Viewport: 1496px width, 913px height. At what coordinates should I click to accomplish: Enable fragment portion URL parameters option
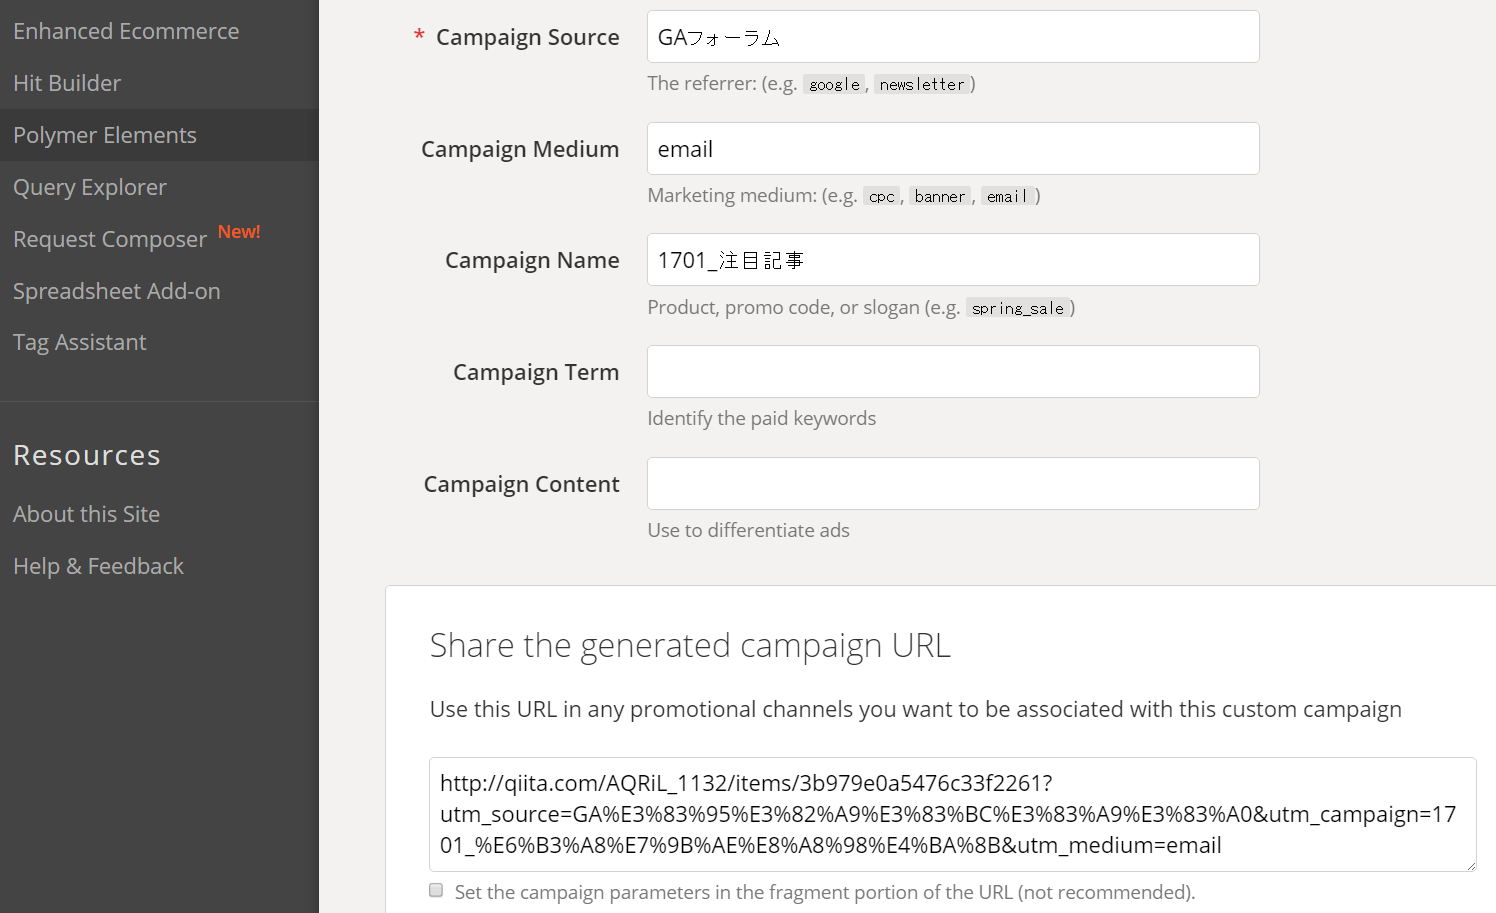435,889
